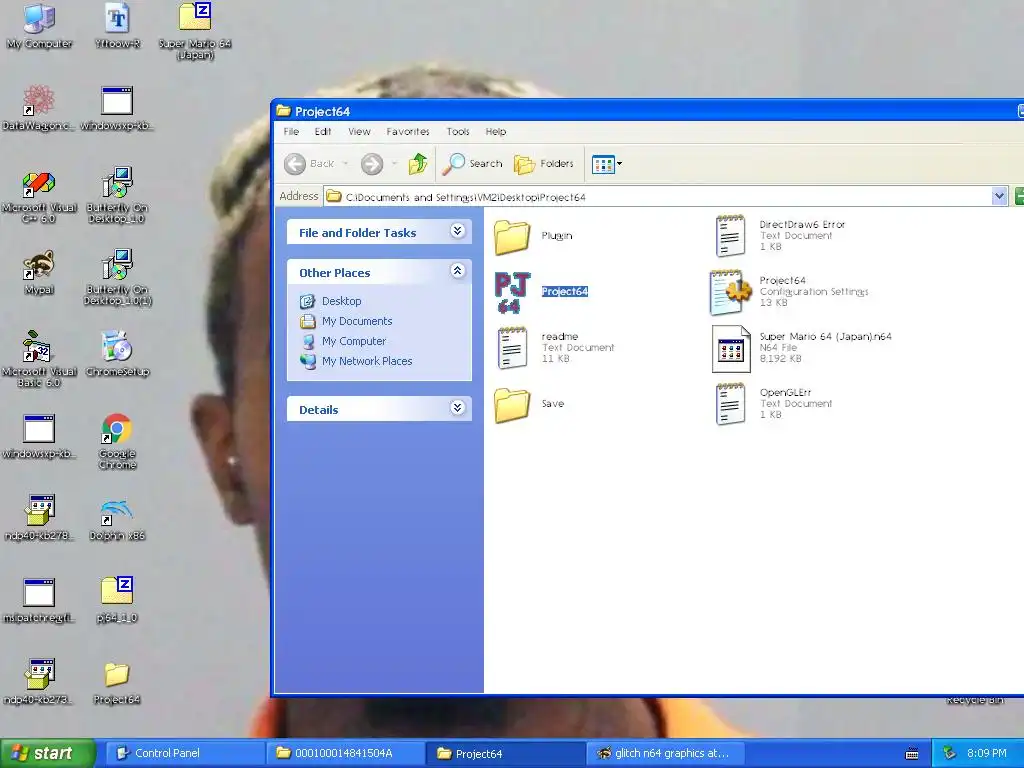
Task: Open the Back history dropdown arrow
Action: (x=345, y=164)
